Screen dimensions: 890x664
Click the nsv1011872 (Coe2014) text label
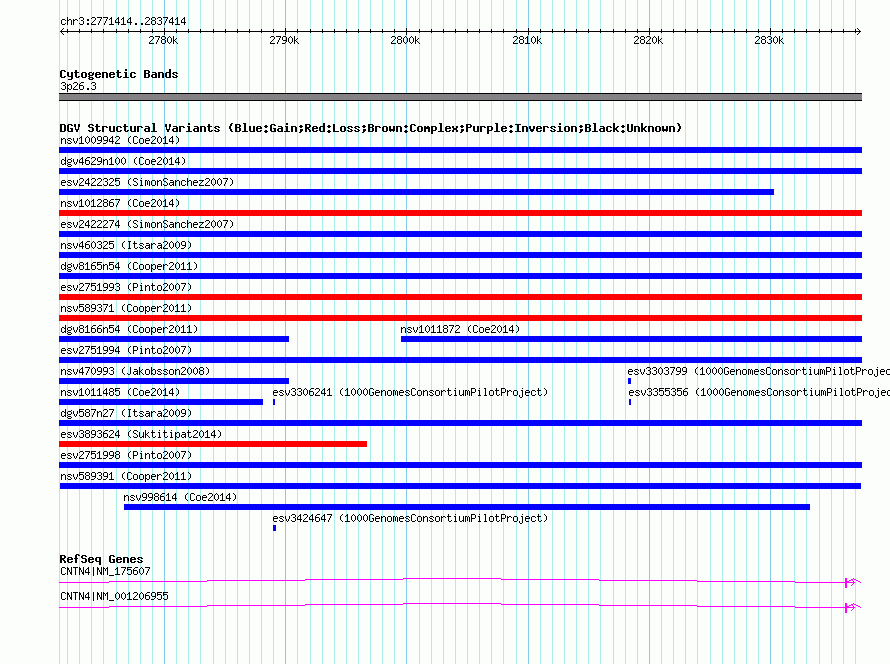(x=460, y=329)
